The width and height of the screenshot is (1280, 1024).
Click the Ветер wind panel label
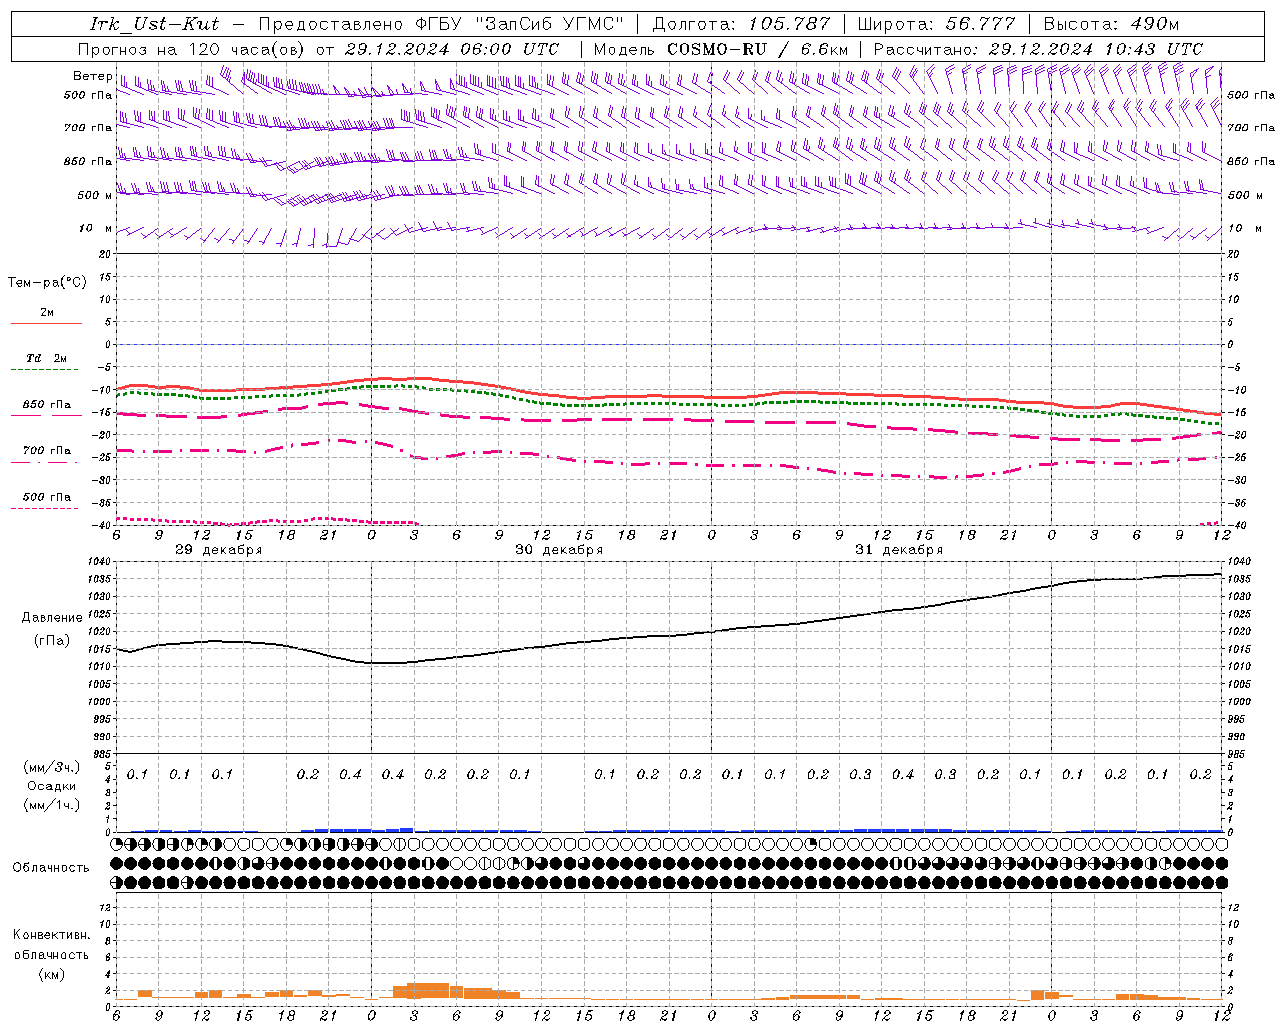[x=93, y=76]
